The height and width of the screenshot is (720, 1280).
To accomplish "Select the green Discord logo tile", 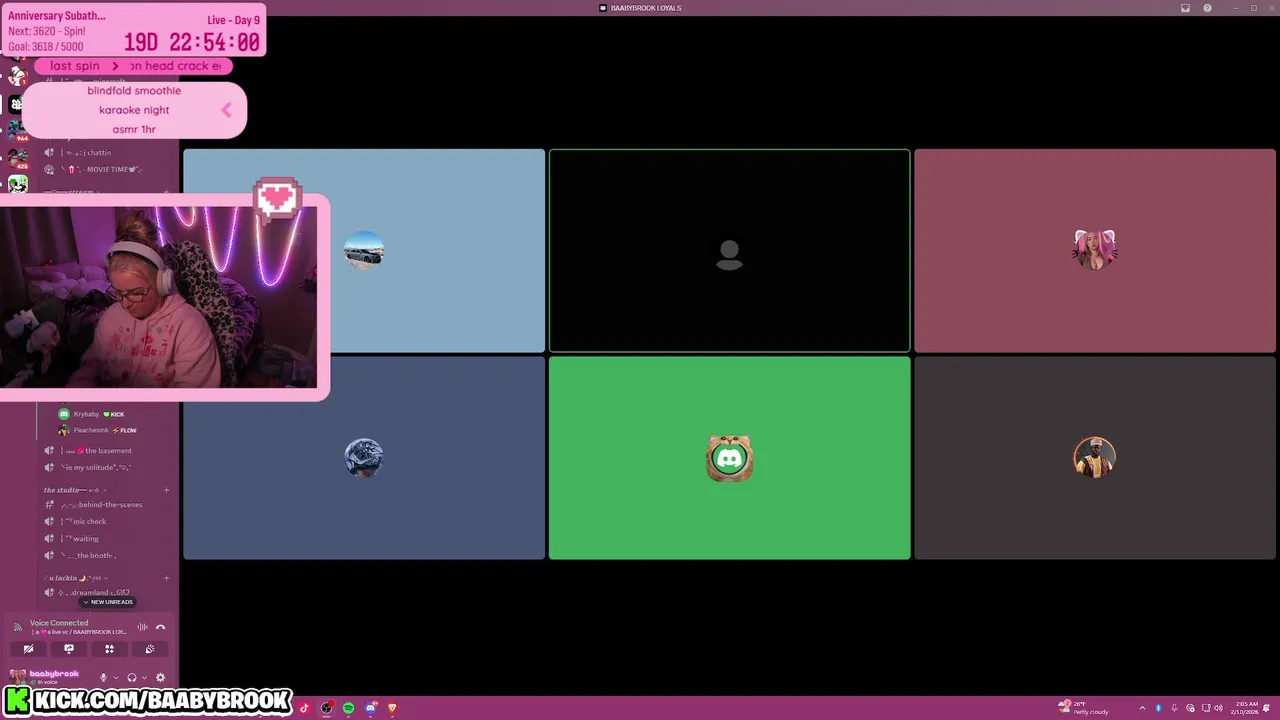I will pos(729,458).
